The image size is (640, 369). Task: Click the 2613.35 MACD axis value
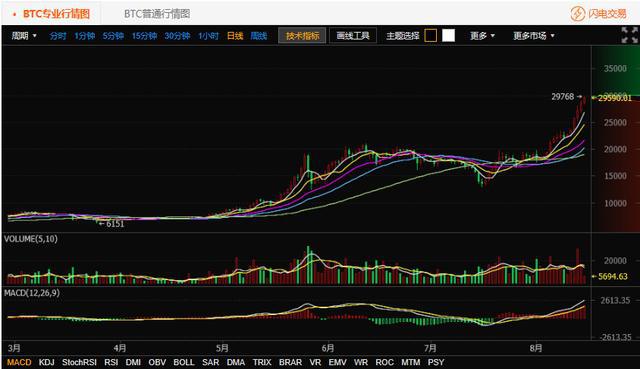(615, 300)
